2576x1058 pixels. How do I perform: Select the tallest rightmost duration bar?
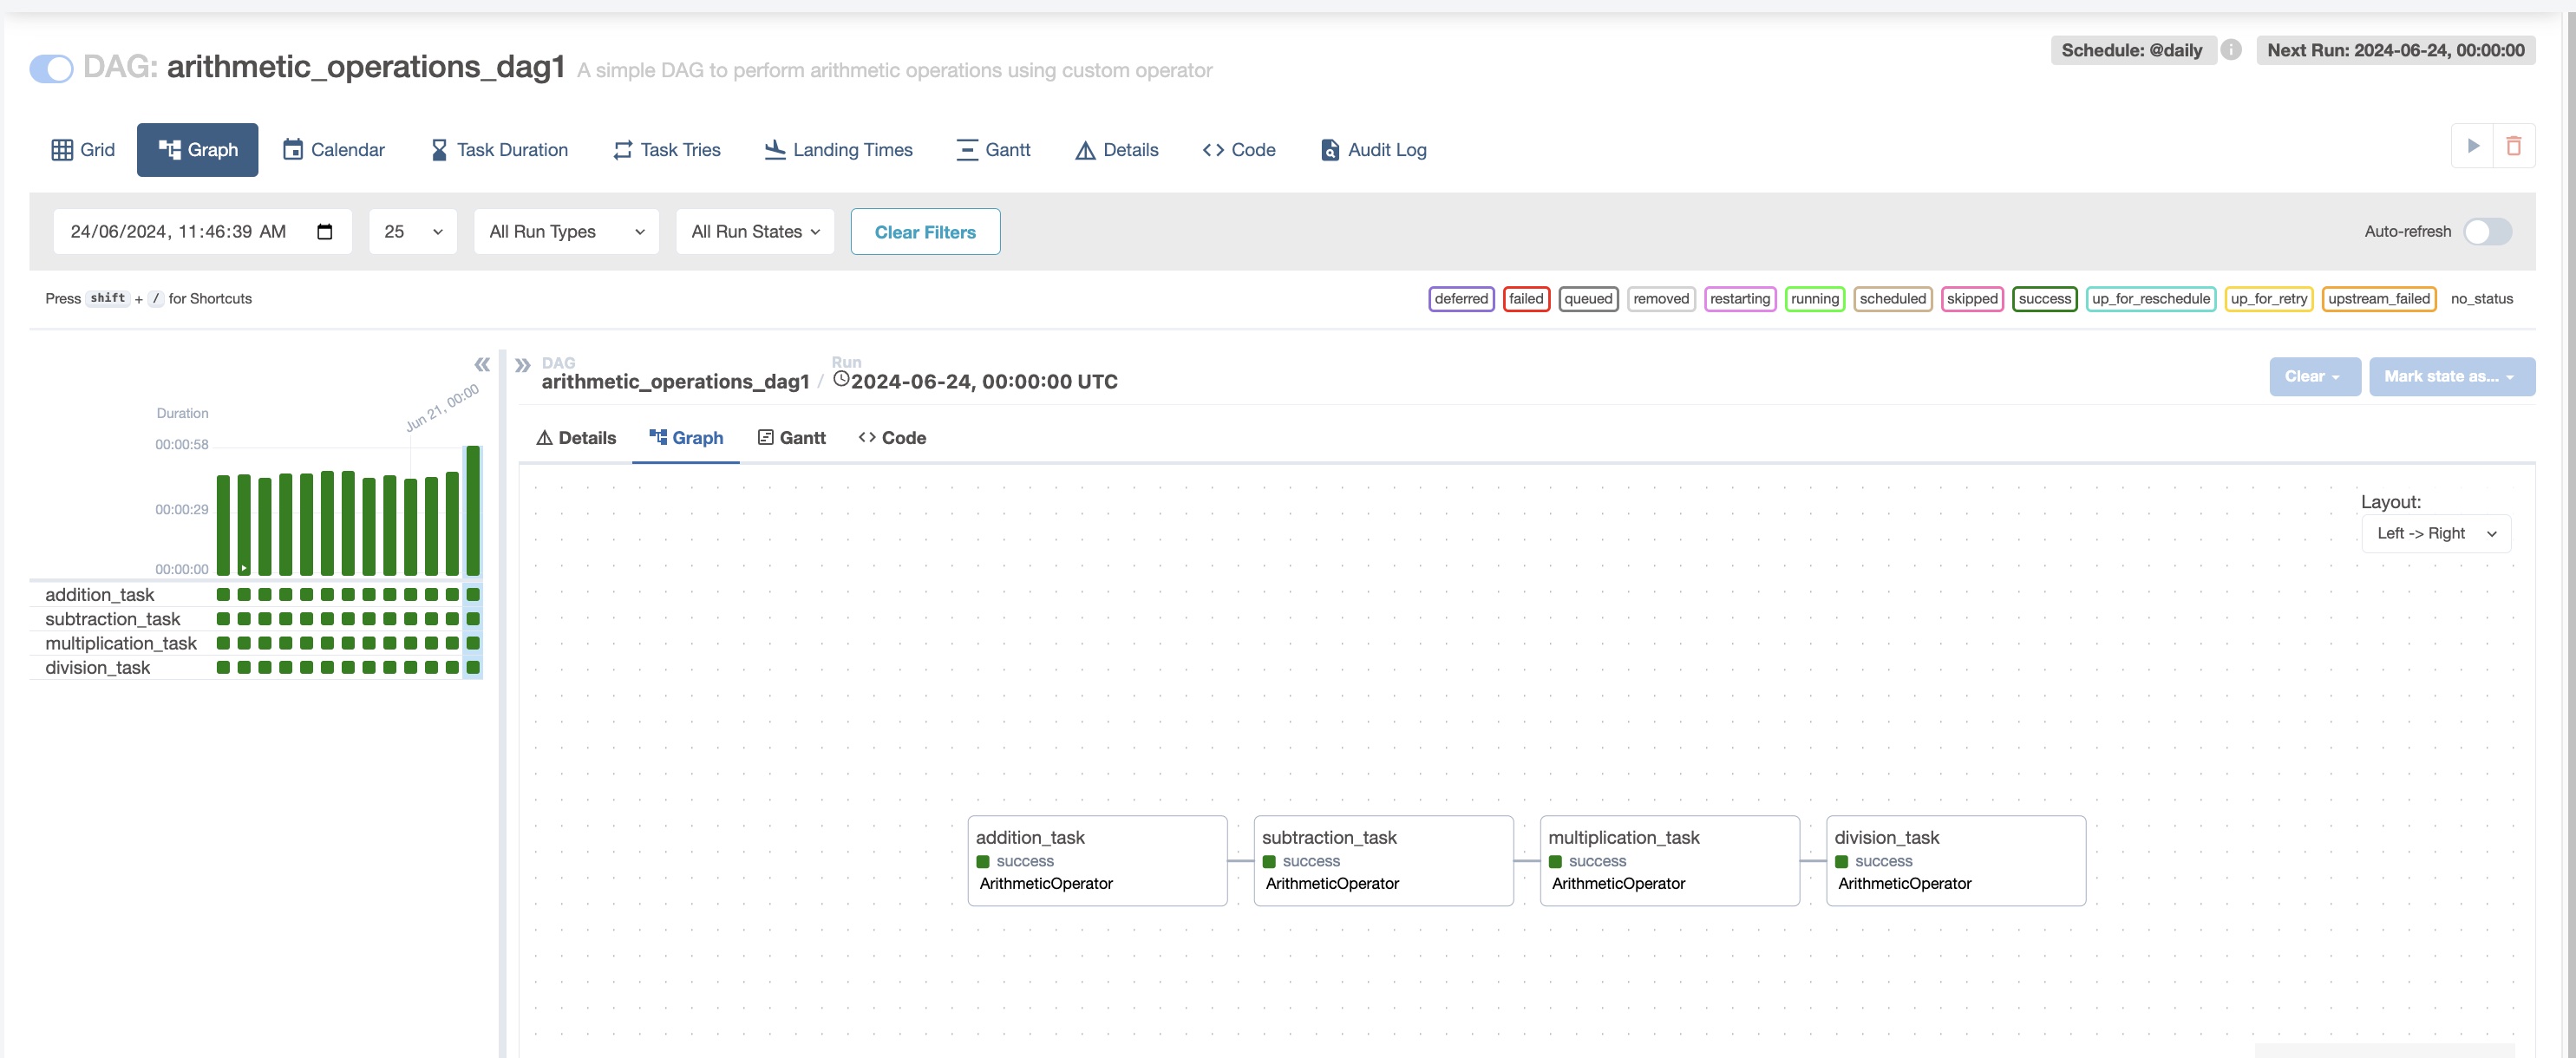click(x=473, y=510)
